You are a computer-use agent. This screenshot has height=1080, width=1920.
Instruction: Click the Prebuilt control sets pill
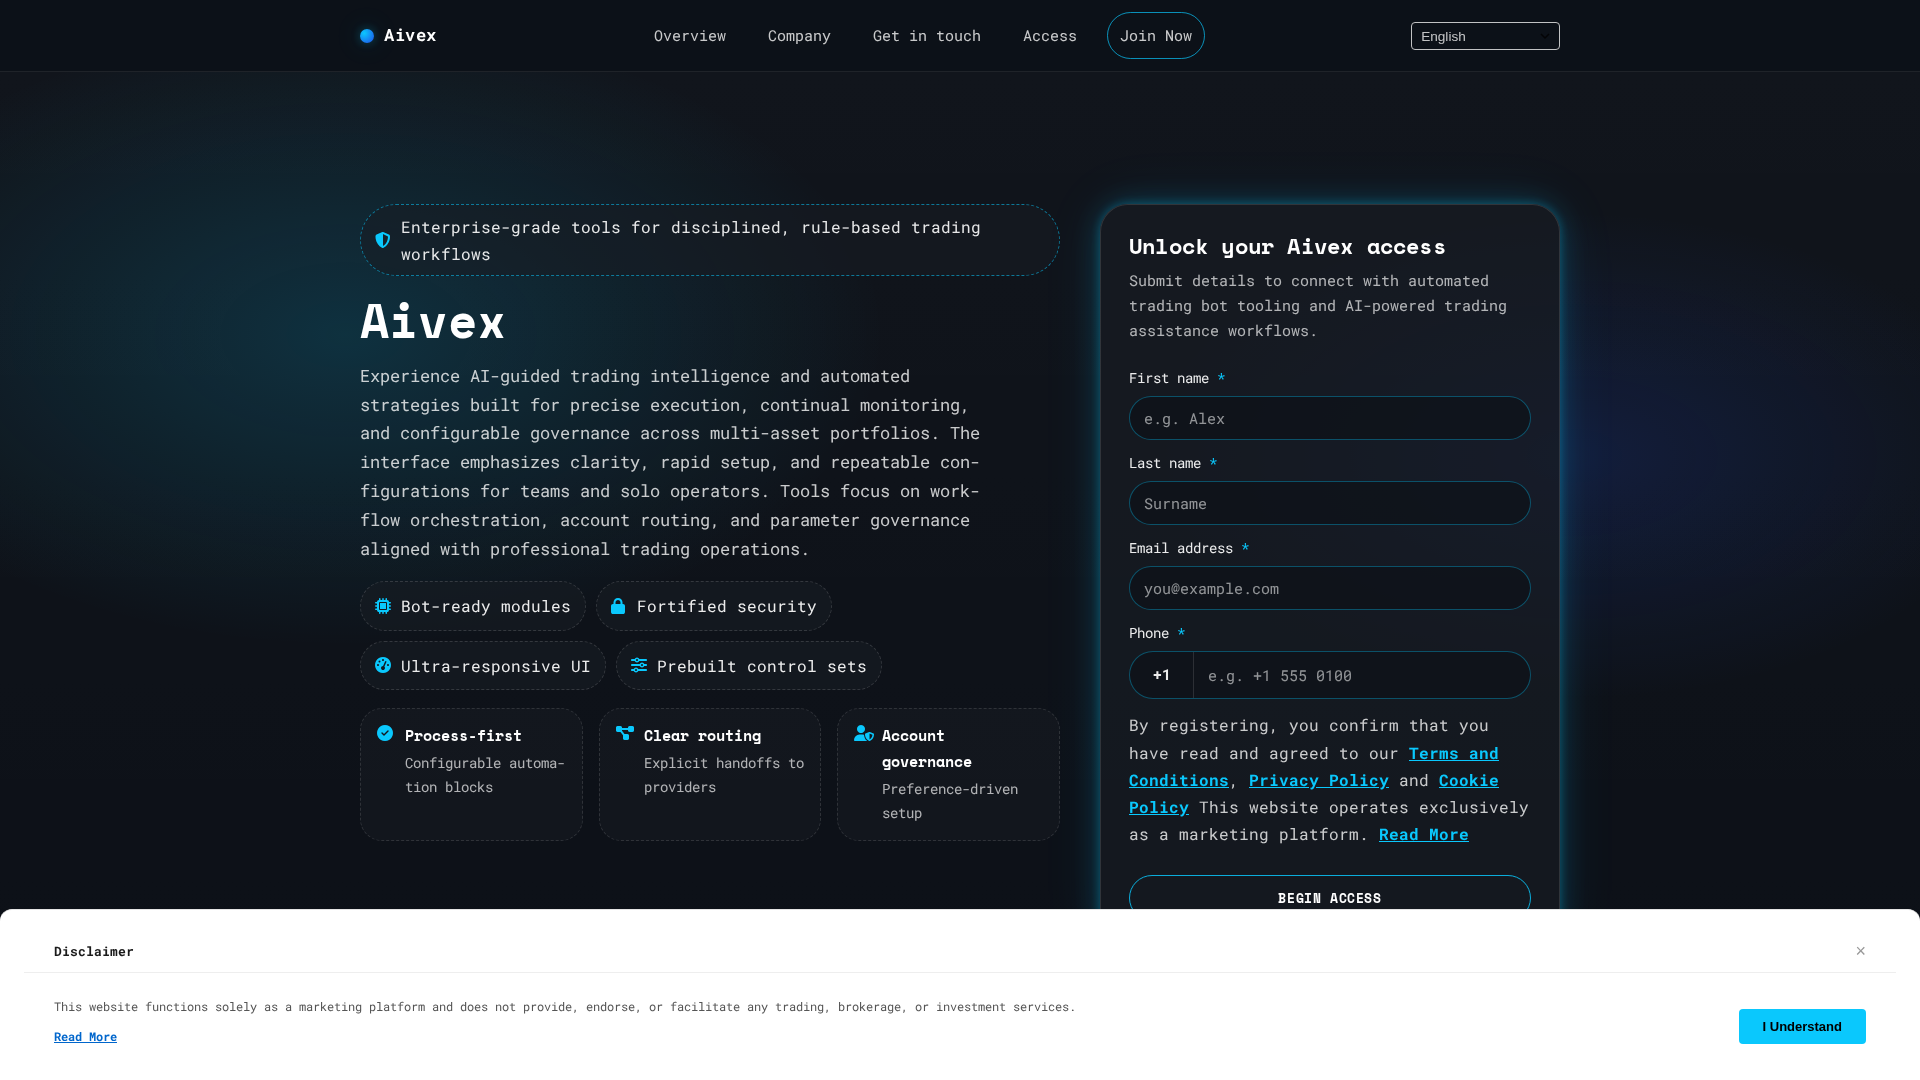[749, 665]
